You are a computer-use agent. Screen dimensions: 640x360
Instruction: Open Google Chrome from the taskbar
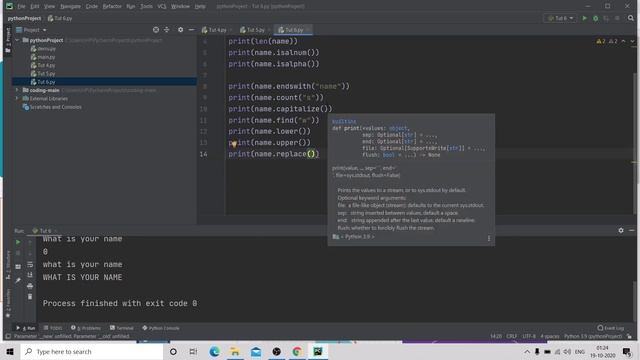[x=297, y=351]
